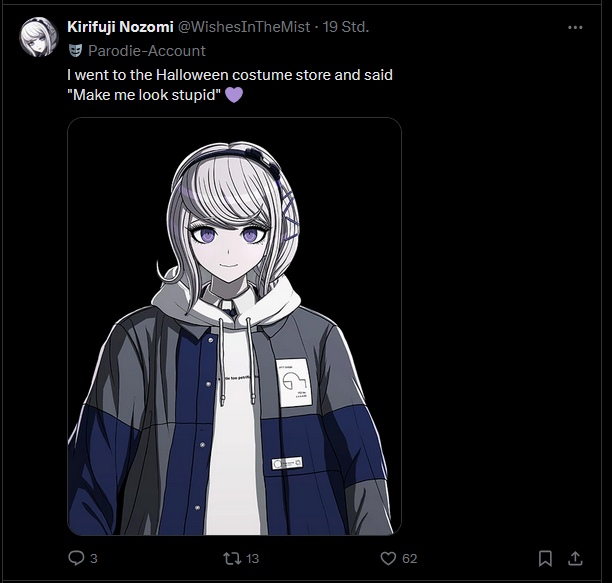The image size is (612, 583).
Task: Click the text line about the Halloween costume store
Action: [230, 75]
